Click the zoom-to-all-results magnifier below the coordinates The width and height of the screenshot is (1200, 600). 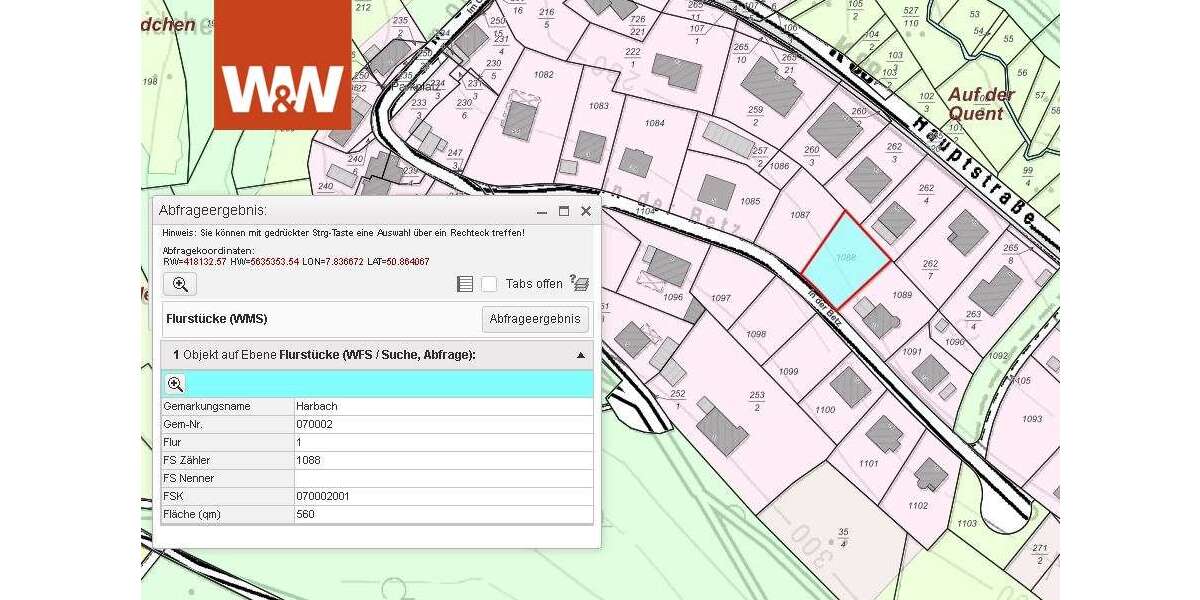(x=180, y=284)
